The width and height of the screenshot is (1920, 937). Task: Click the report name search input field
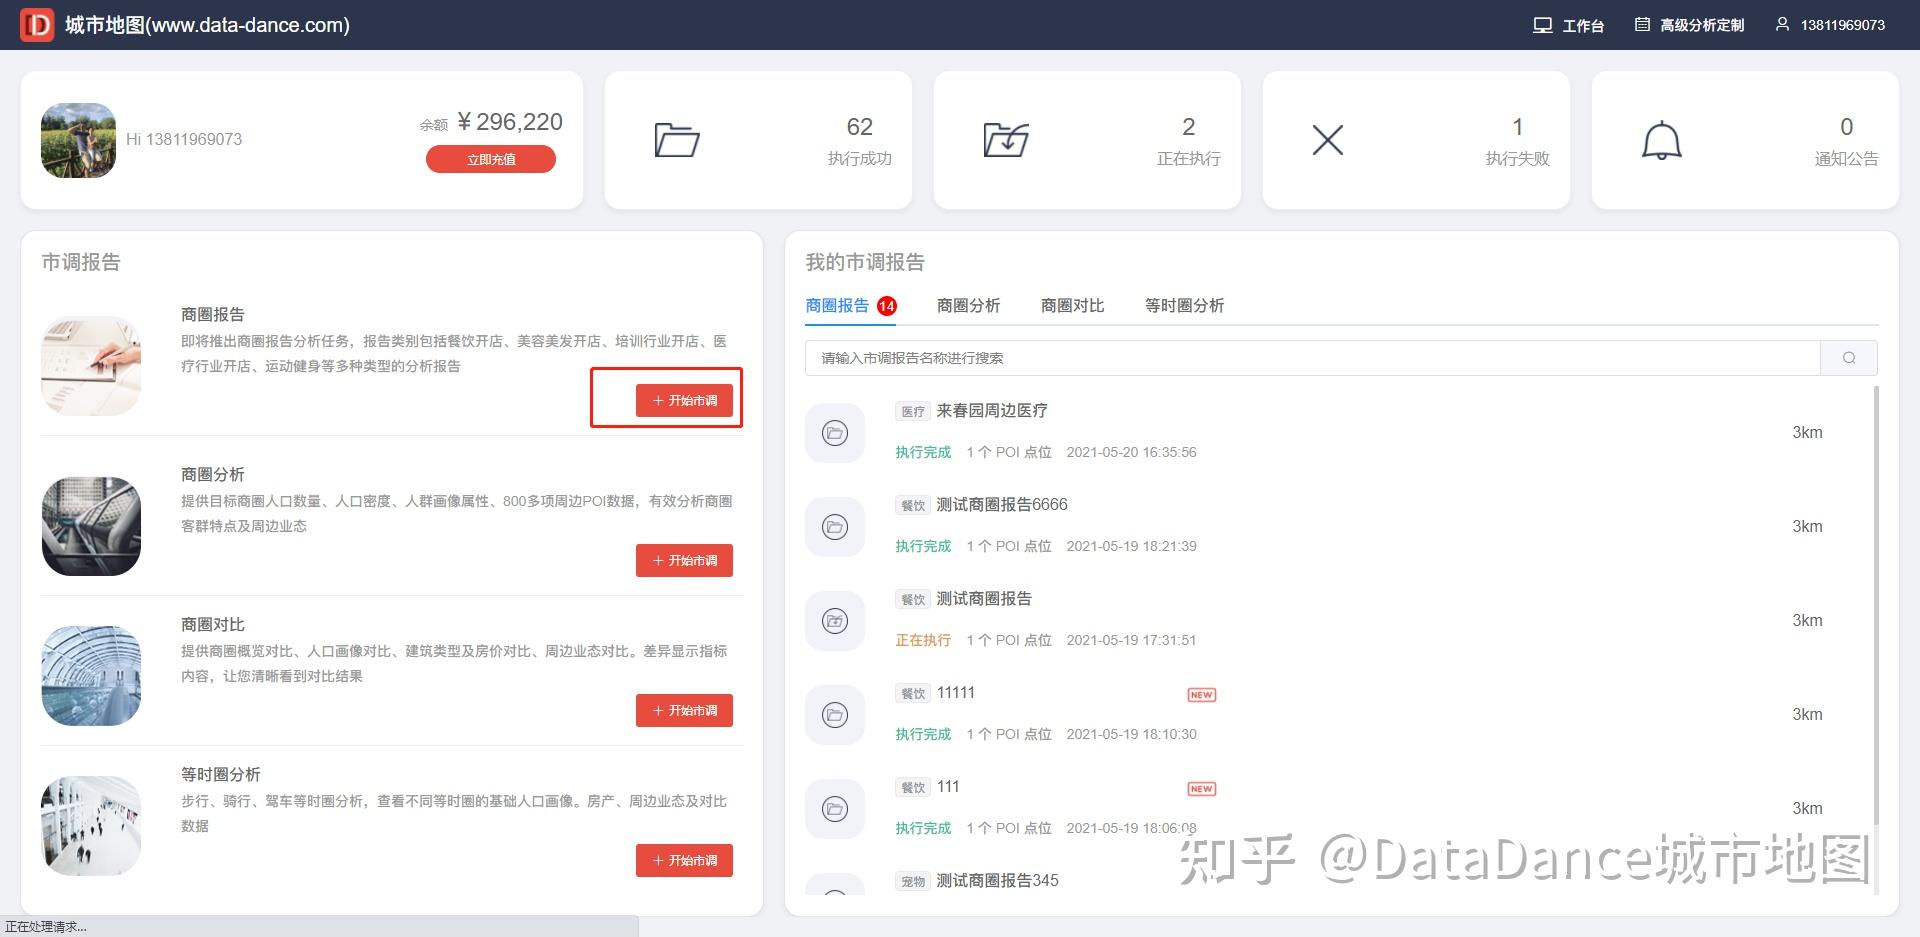pyautogui.click(x=1312, y=358)
